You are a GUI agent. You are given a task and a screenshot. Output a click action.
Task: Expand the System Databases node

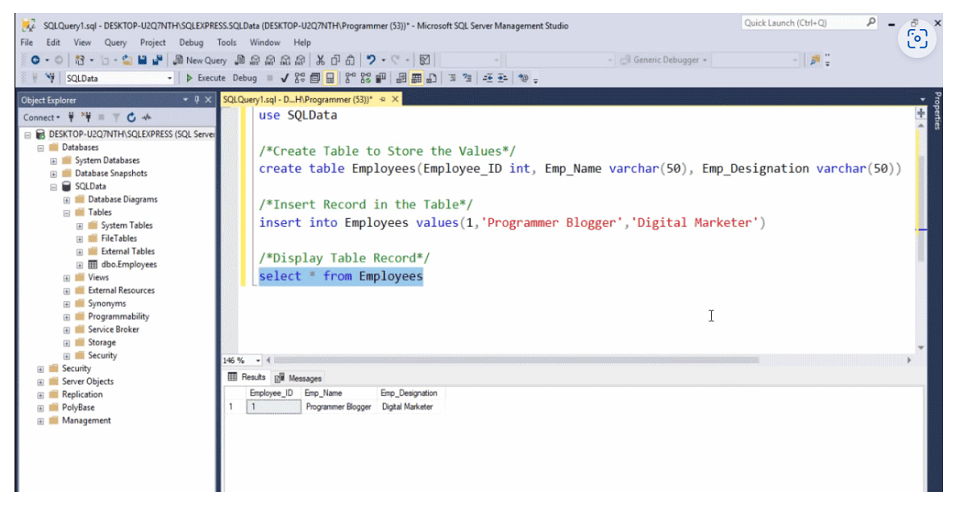pos(53,161)
